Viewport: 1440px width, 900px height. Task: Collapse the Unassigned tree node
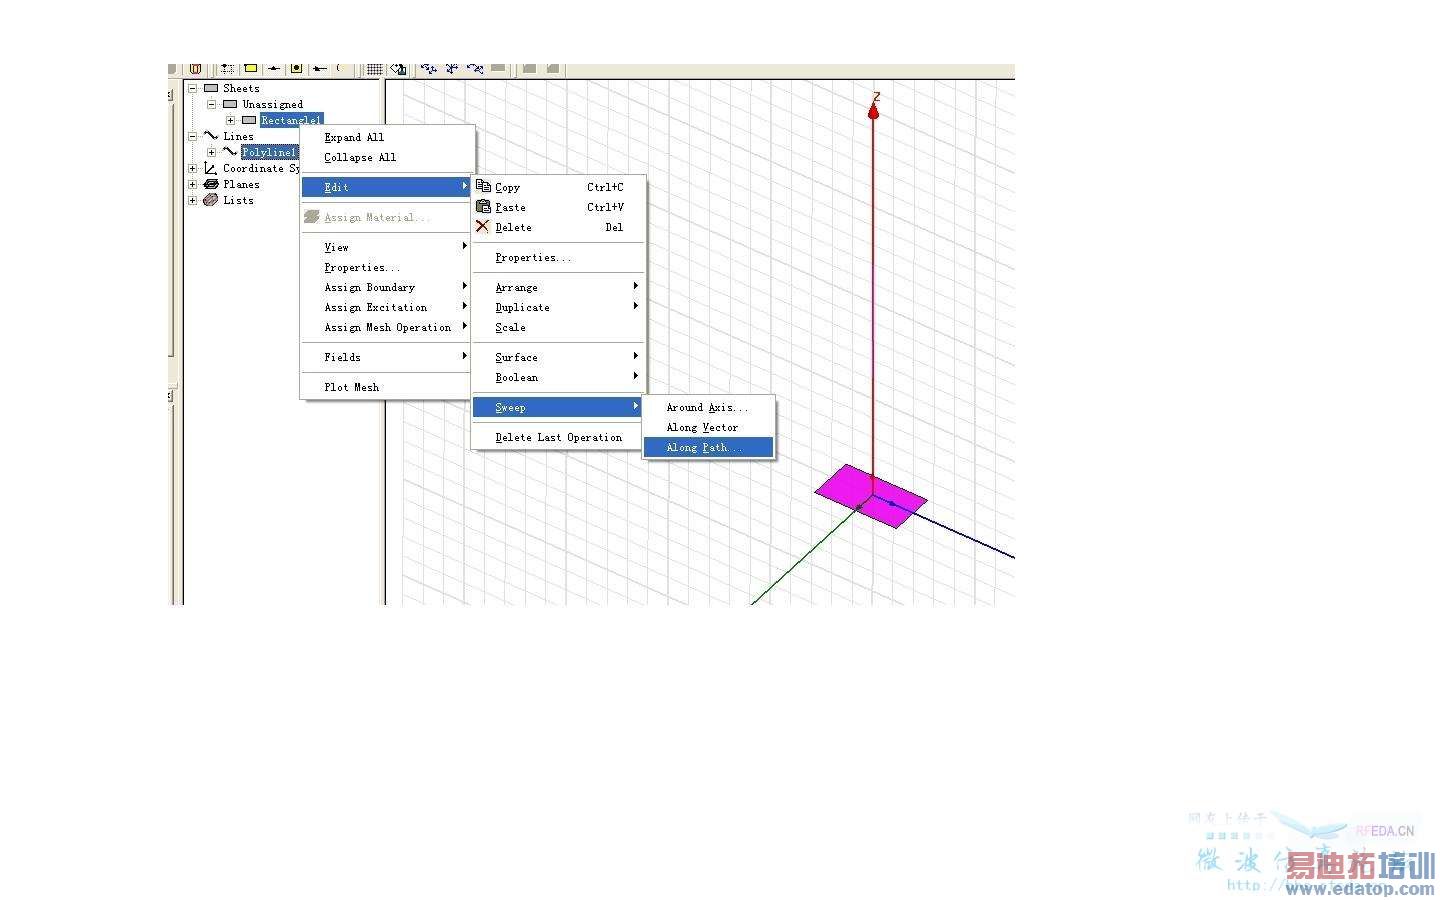click(x=211, y=104)
